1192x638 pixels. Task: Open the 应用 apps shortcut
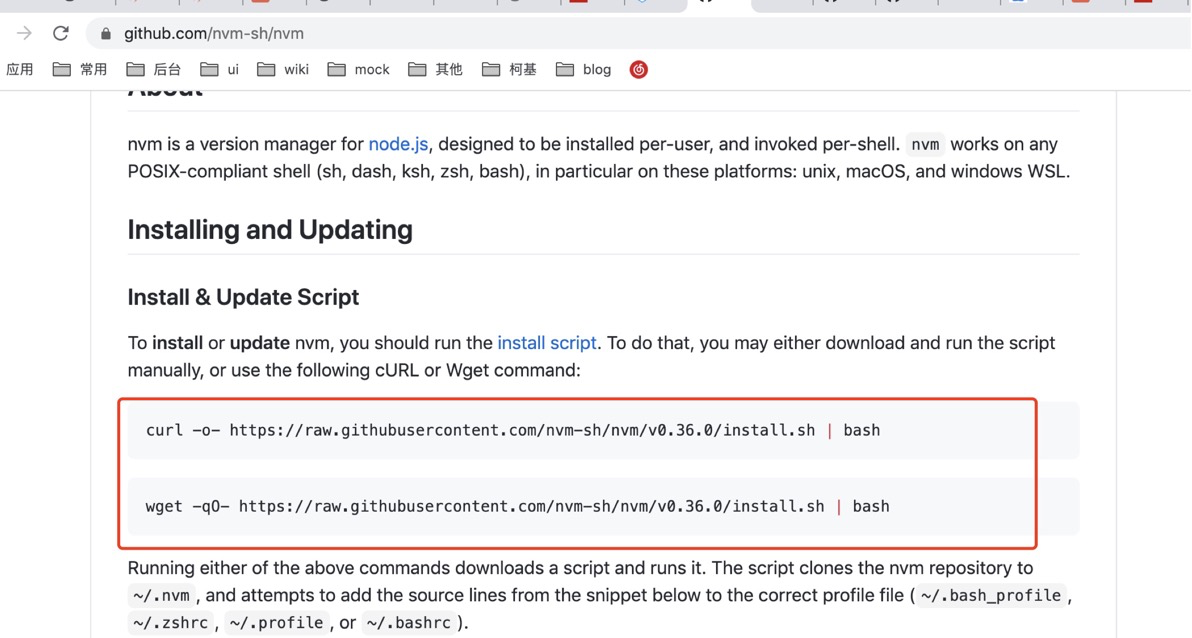(20, 69)
